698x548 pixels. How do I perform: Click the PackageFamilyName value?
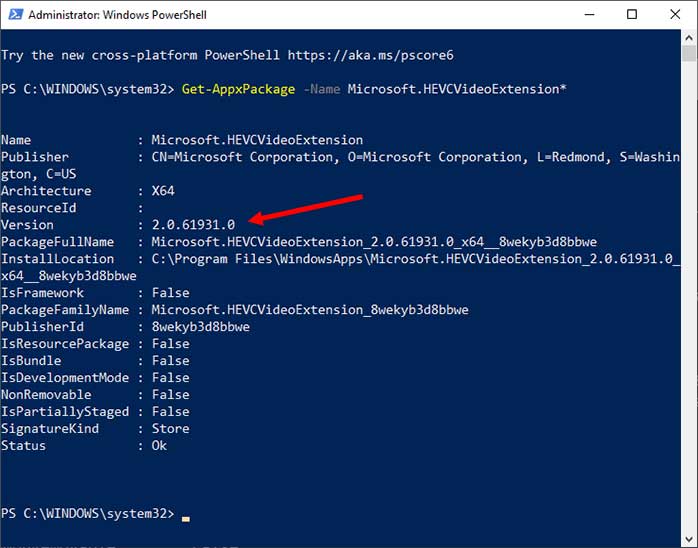point(309,310)
